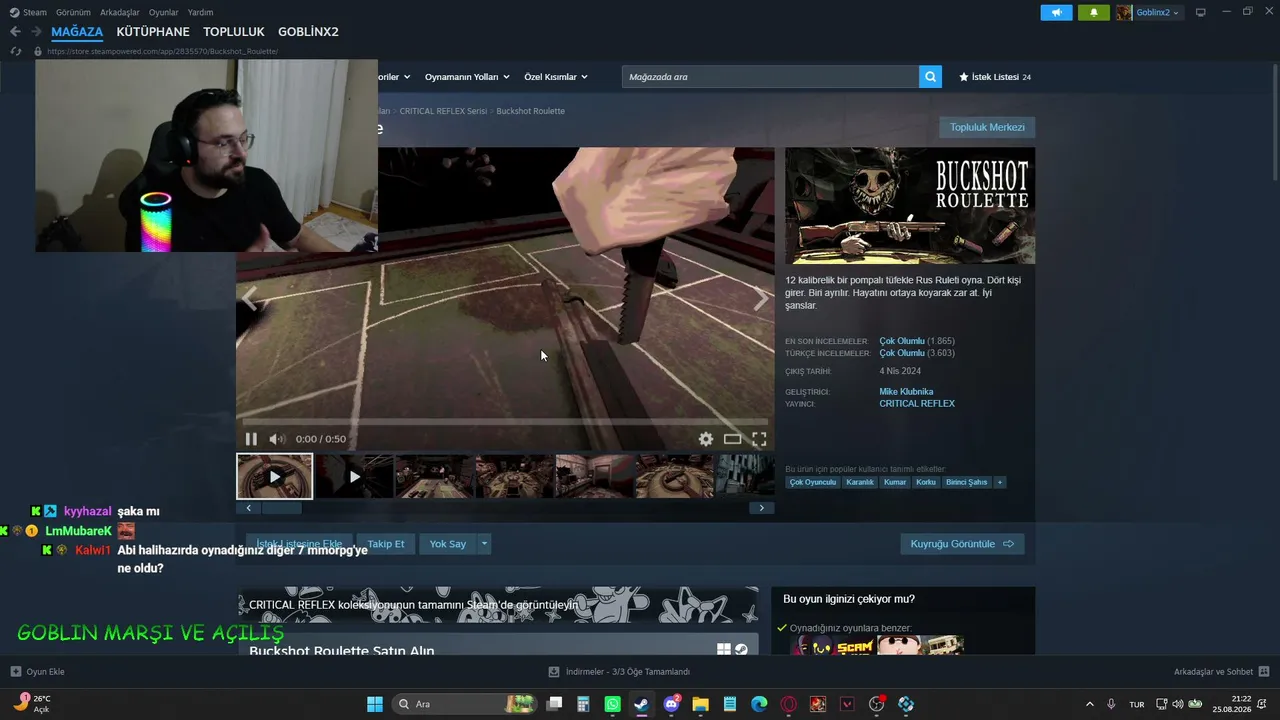
Task: Expand the 'Özel Kısımlar' dropdown
Action: click(x=556, y=77)
